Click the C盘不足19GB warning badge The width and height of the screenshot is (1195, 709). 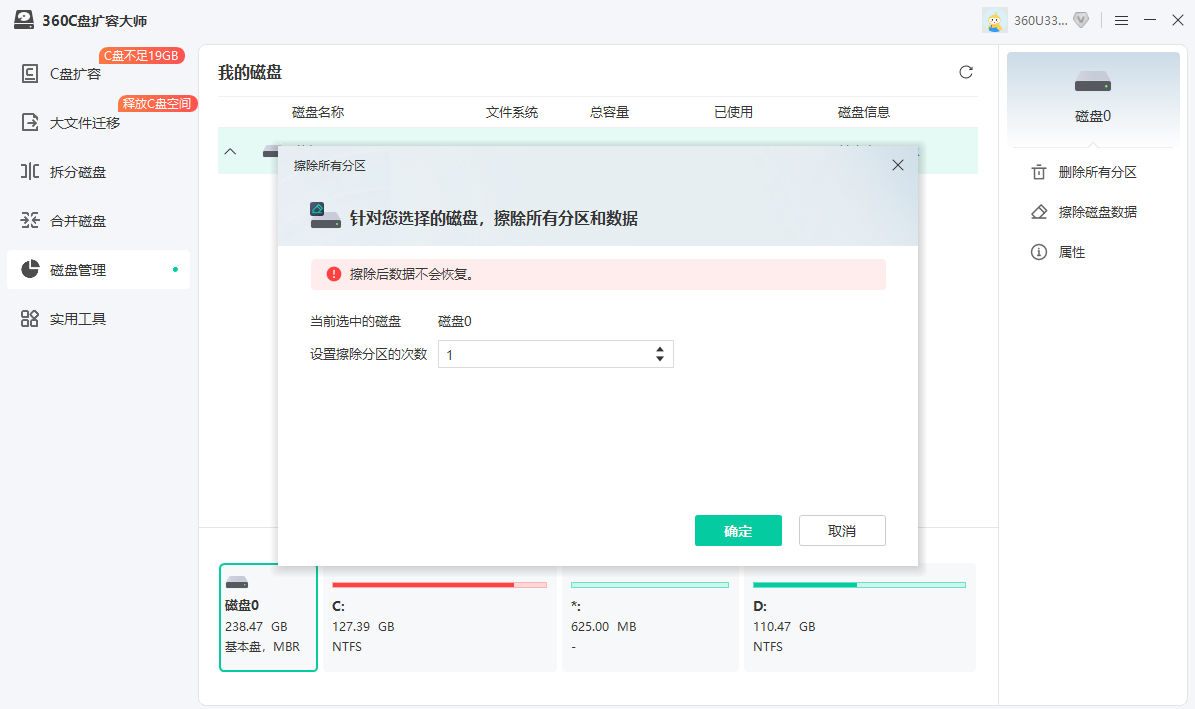[142, 56]
